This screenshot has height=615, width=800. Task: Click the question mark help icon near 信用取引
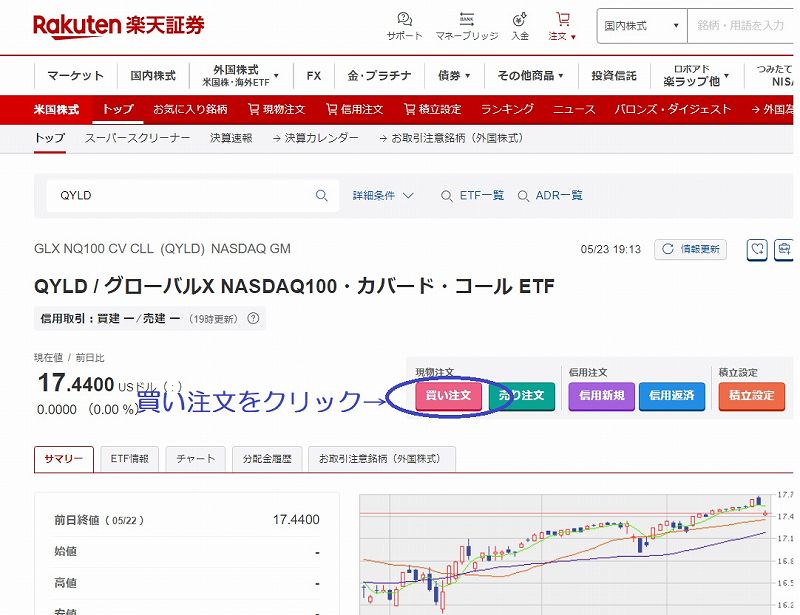[253, 318]
